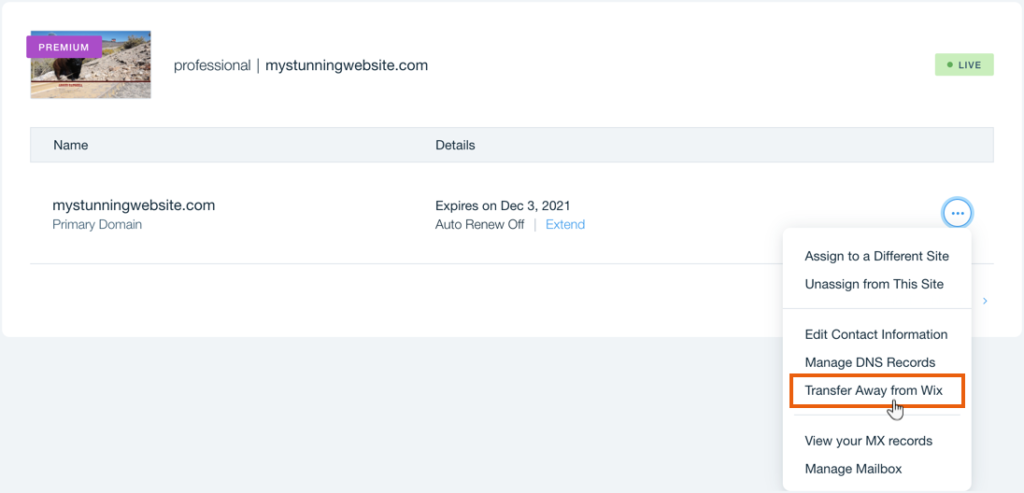Click the Details column header

[455, 145]
